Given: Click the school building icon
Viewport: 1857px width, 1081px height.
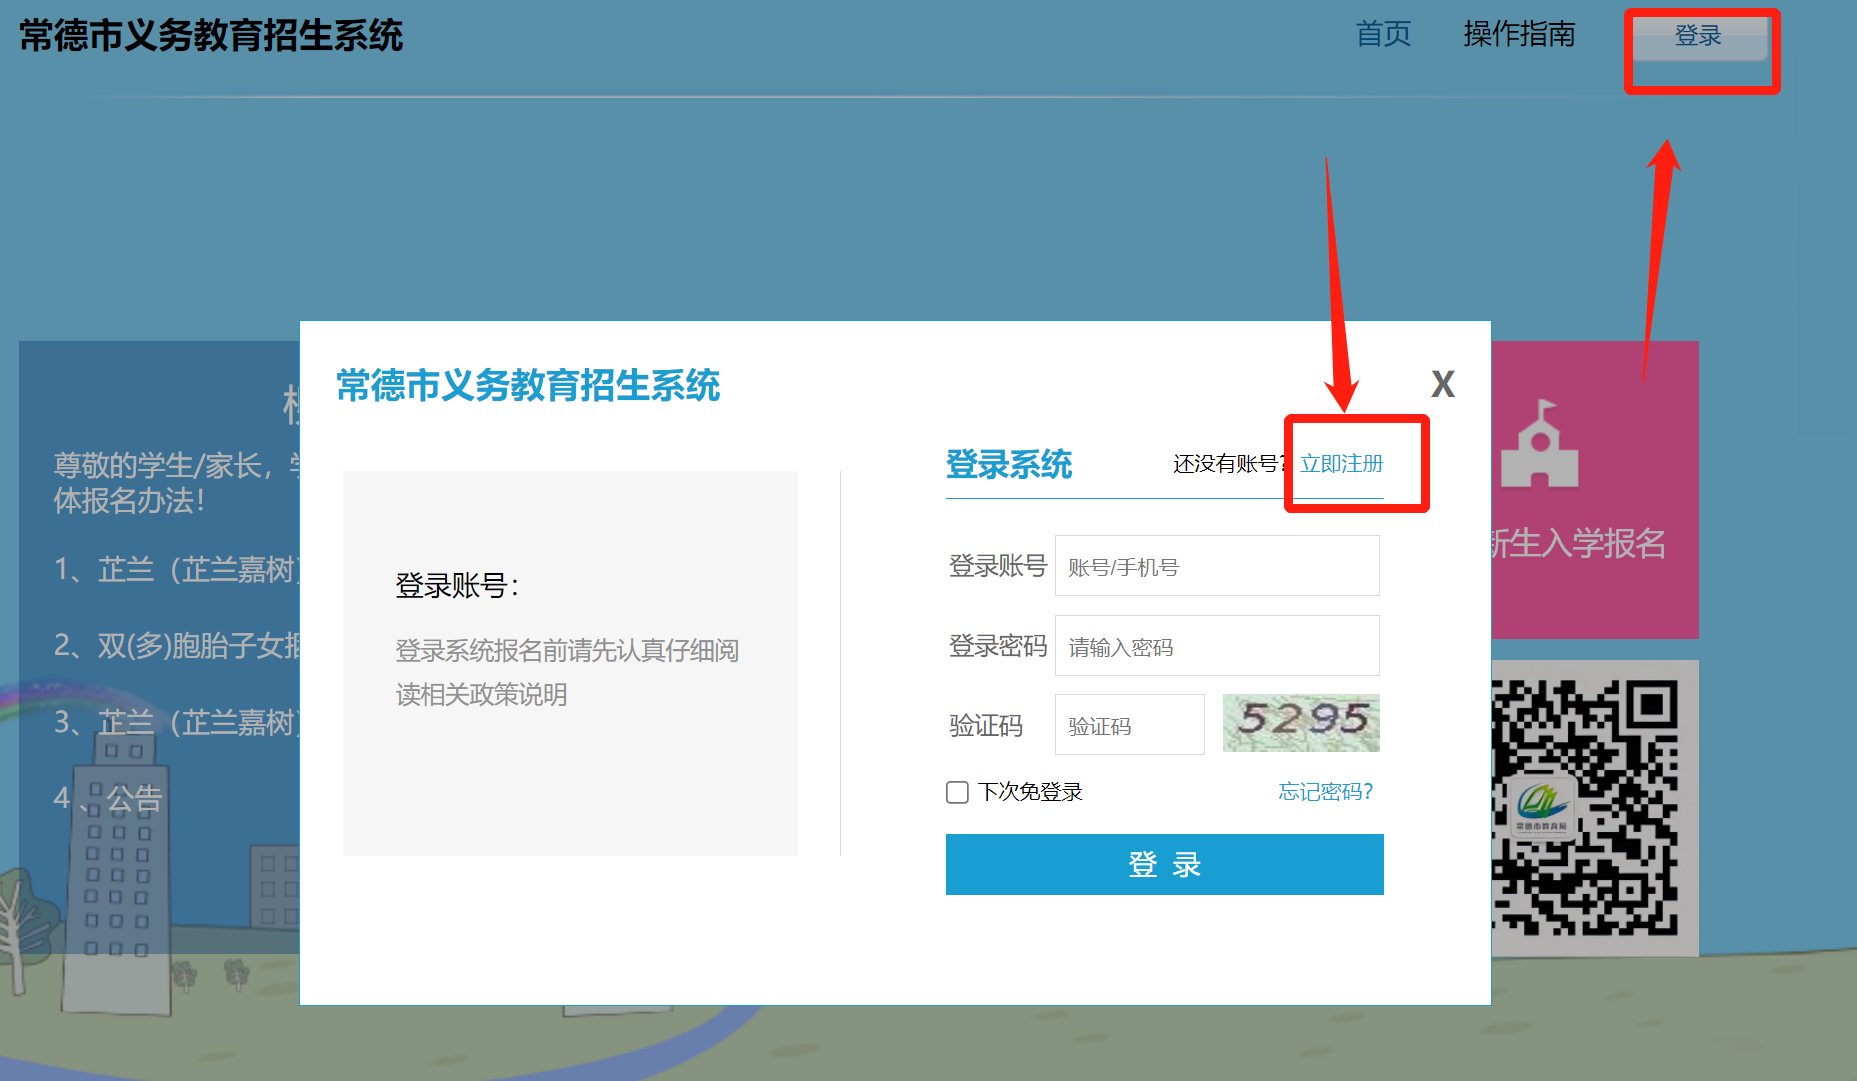Looking at the screenshot, I should [x=1540, y=445].
